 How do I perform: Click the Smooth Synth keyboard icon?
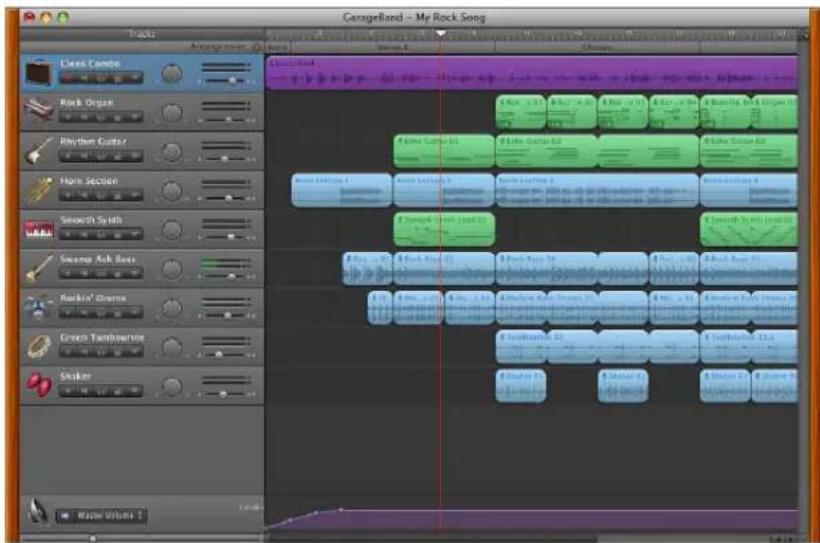39,229
